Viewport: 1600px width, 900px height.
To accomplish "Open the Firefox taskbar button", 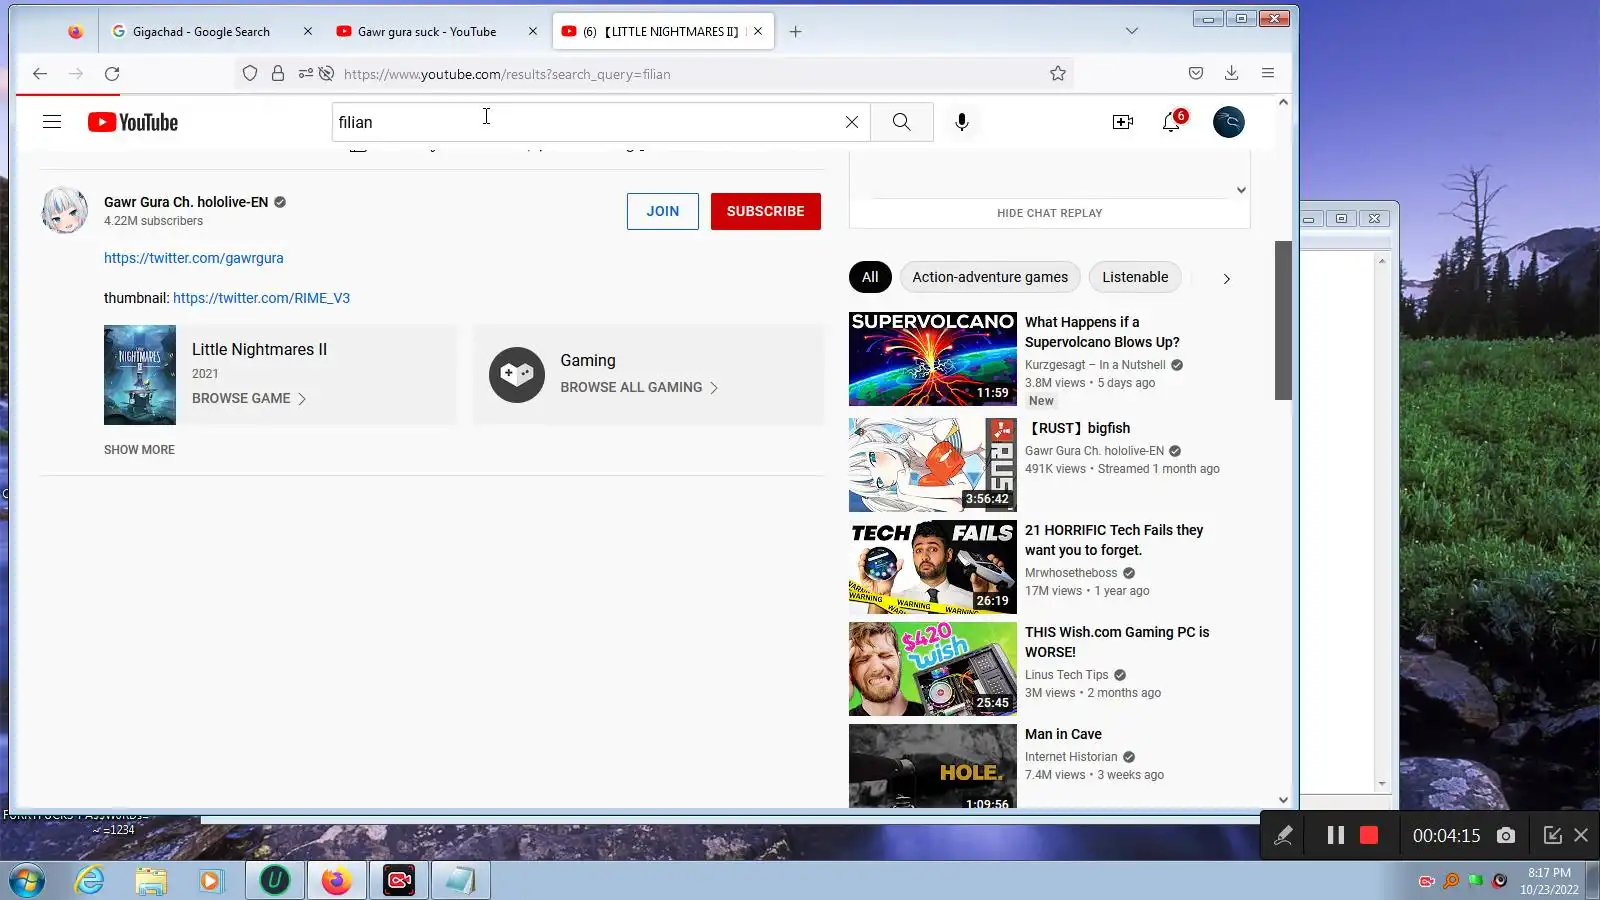I will pos(337,881).
